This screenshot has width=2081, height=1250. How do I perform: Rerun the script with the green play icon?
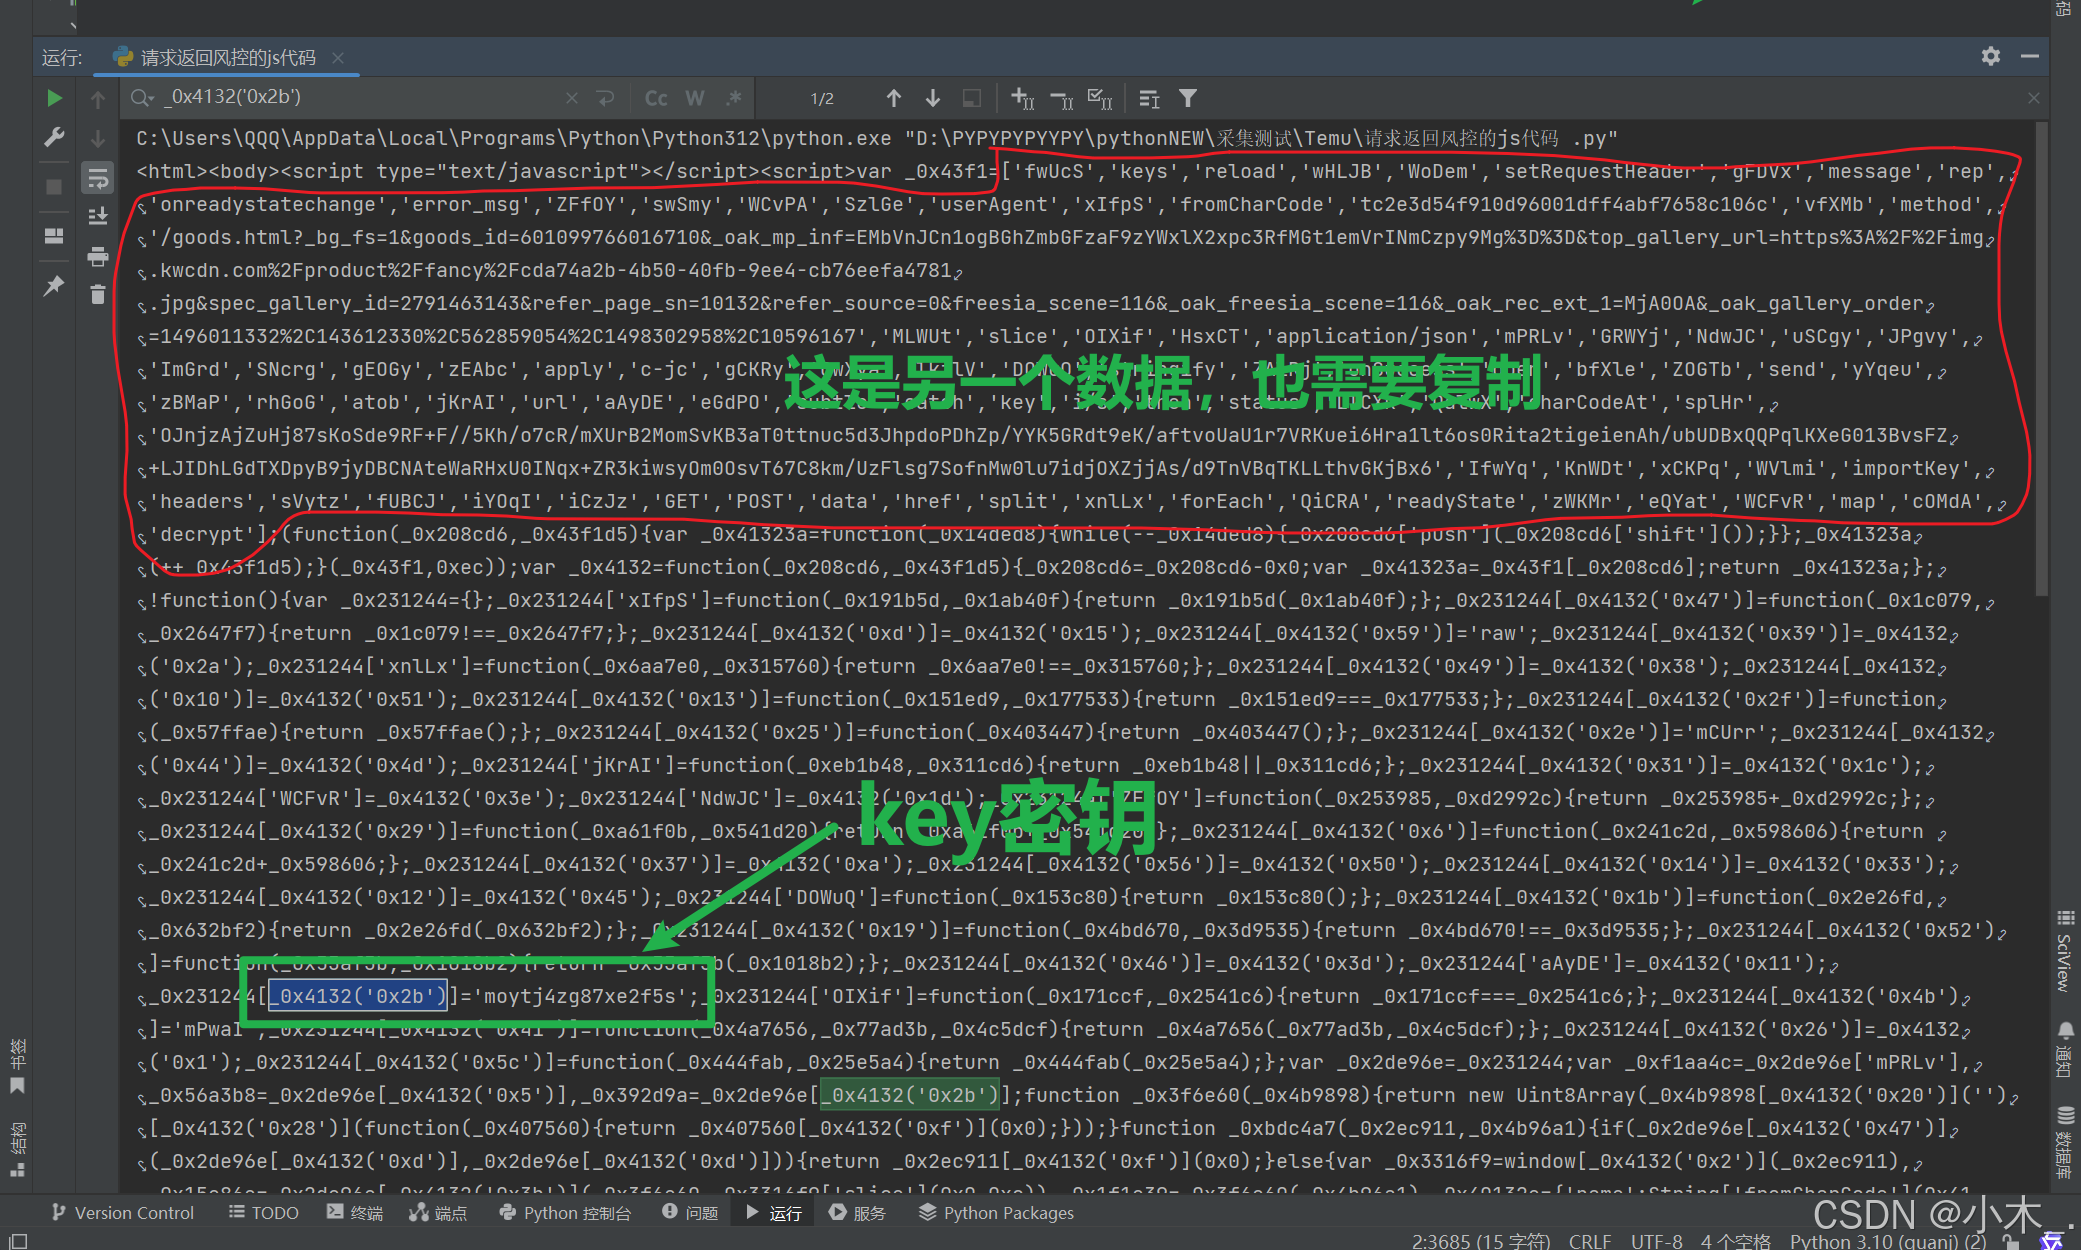54,98
